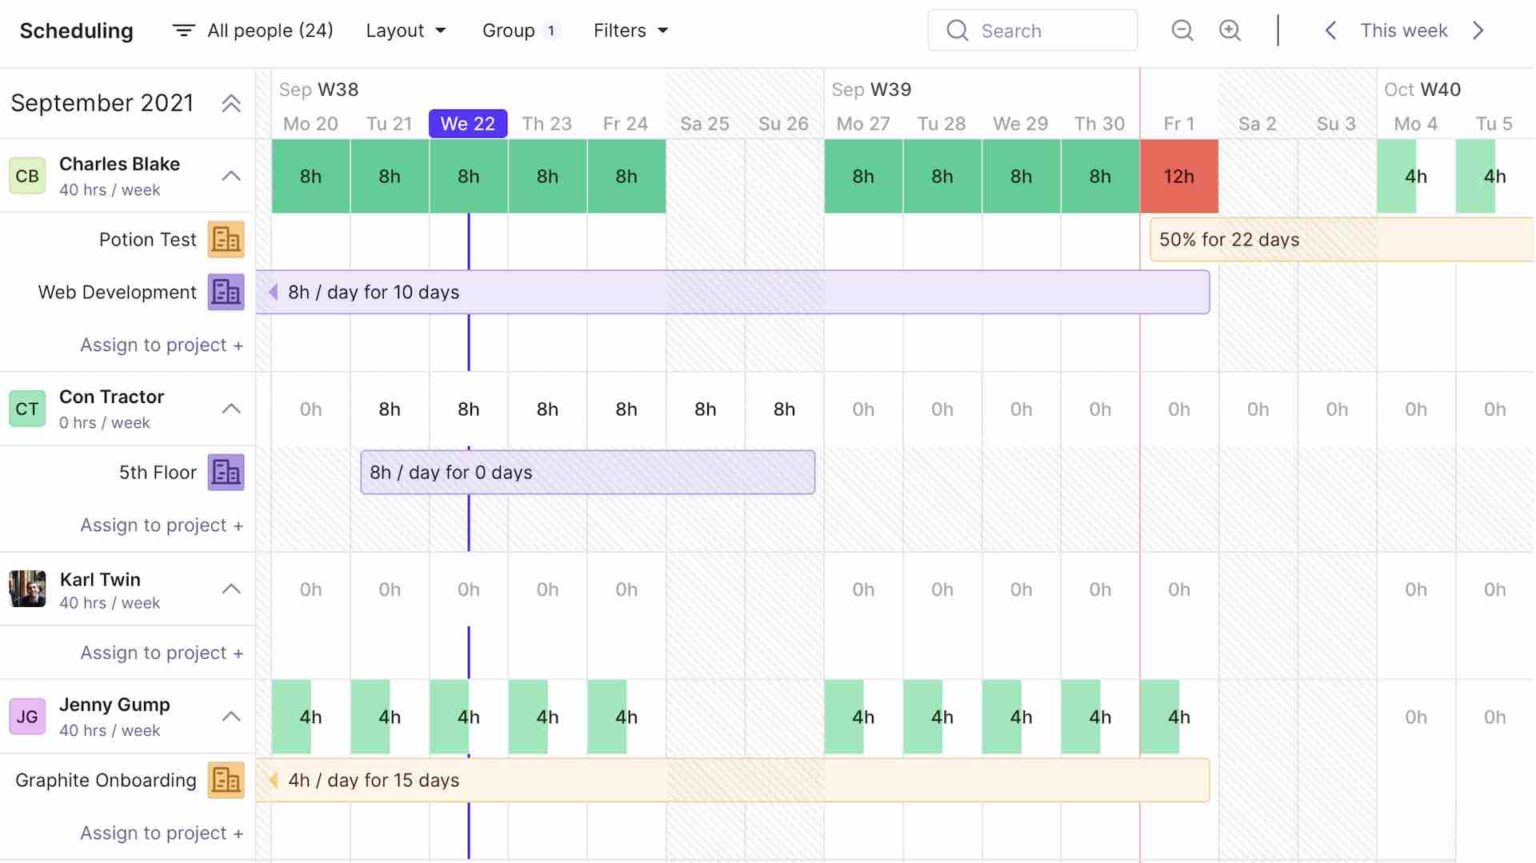
Task: Click the filter icon beside All people
Action: 184,30
